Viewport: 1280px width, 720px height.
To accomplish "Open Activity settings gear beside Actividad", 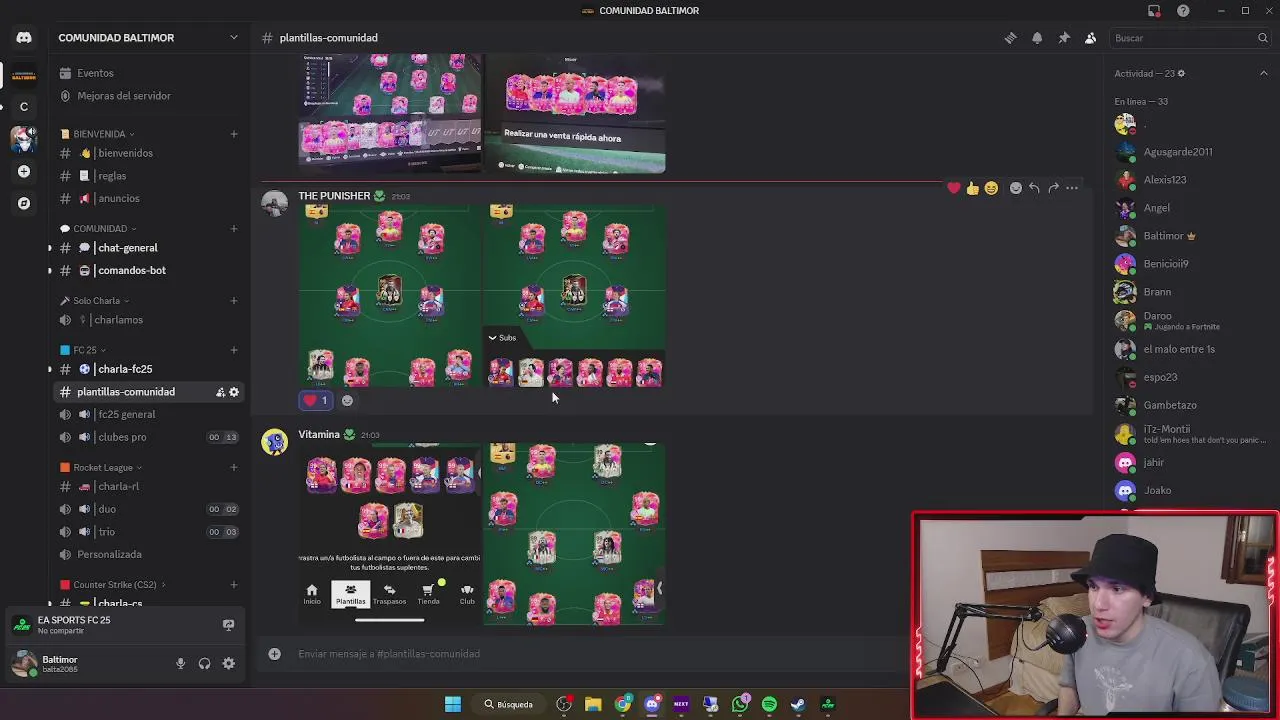I will click(1181, 73).
